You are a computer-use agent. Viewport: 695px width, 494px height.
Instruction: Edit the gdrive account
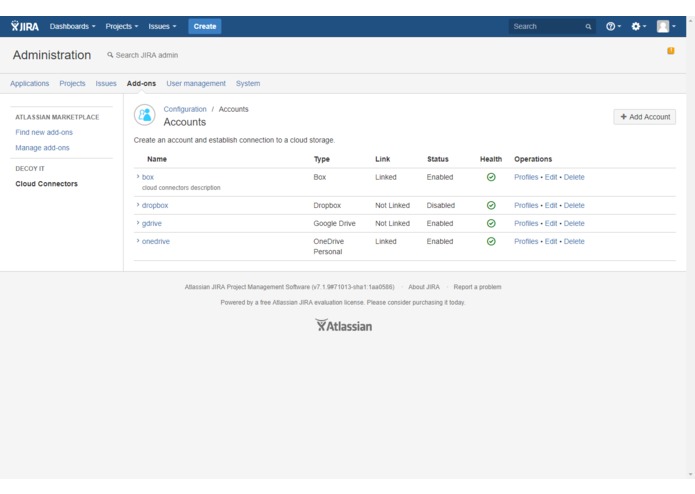click(551, 223)
